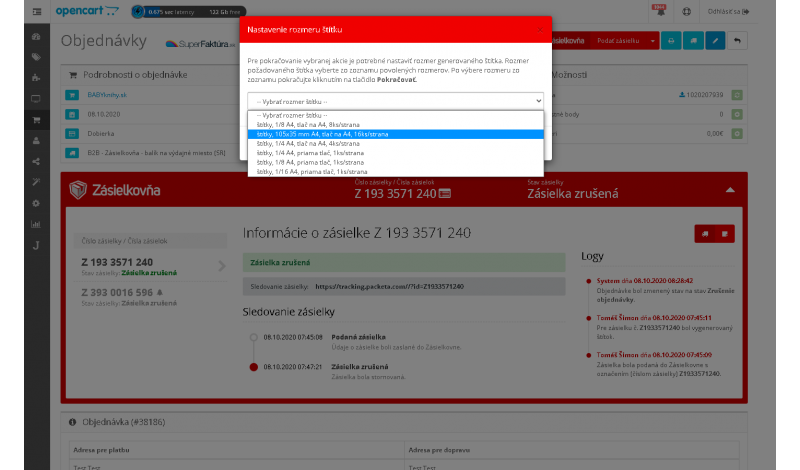Click the red Zásielka zrušená timeline marker
800x470 pixels.
[x=254, y=367]
